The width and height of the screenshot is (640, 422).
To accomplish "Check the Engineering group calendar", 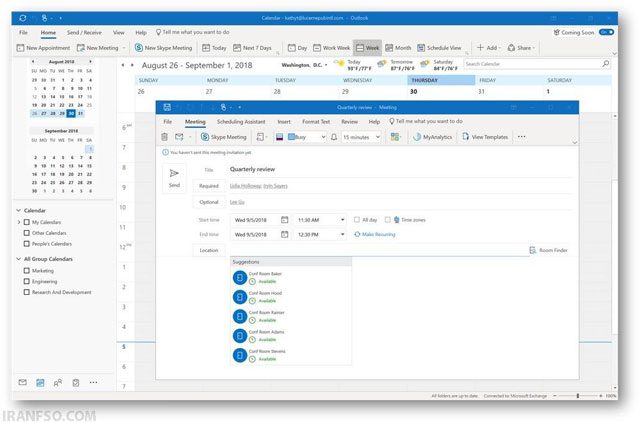I will coord(27,281).
